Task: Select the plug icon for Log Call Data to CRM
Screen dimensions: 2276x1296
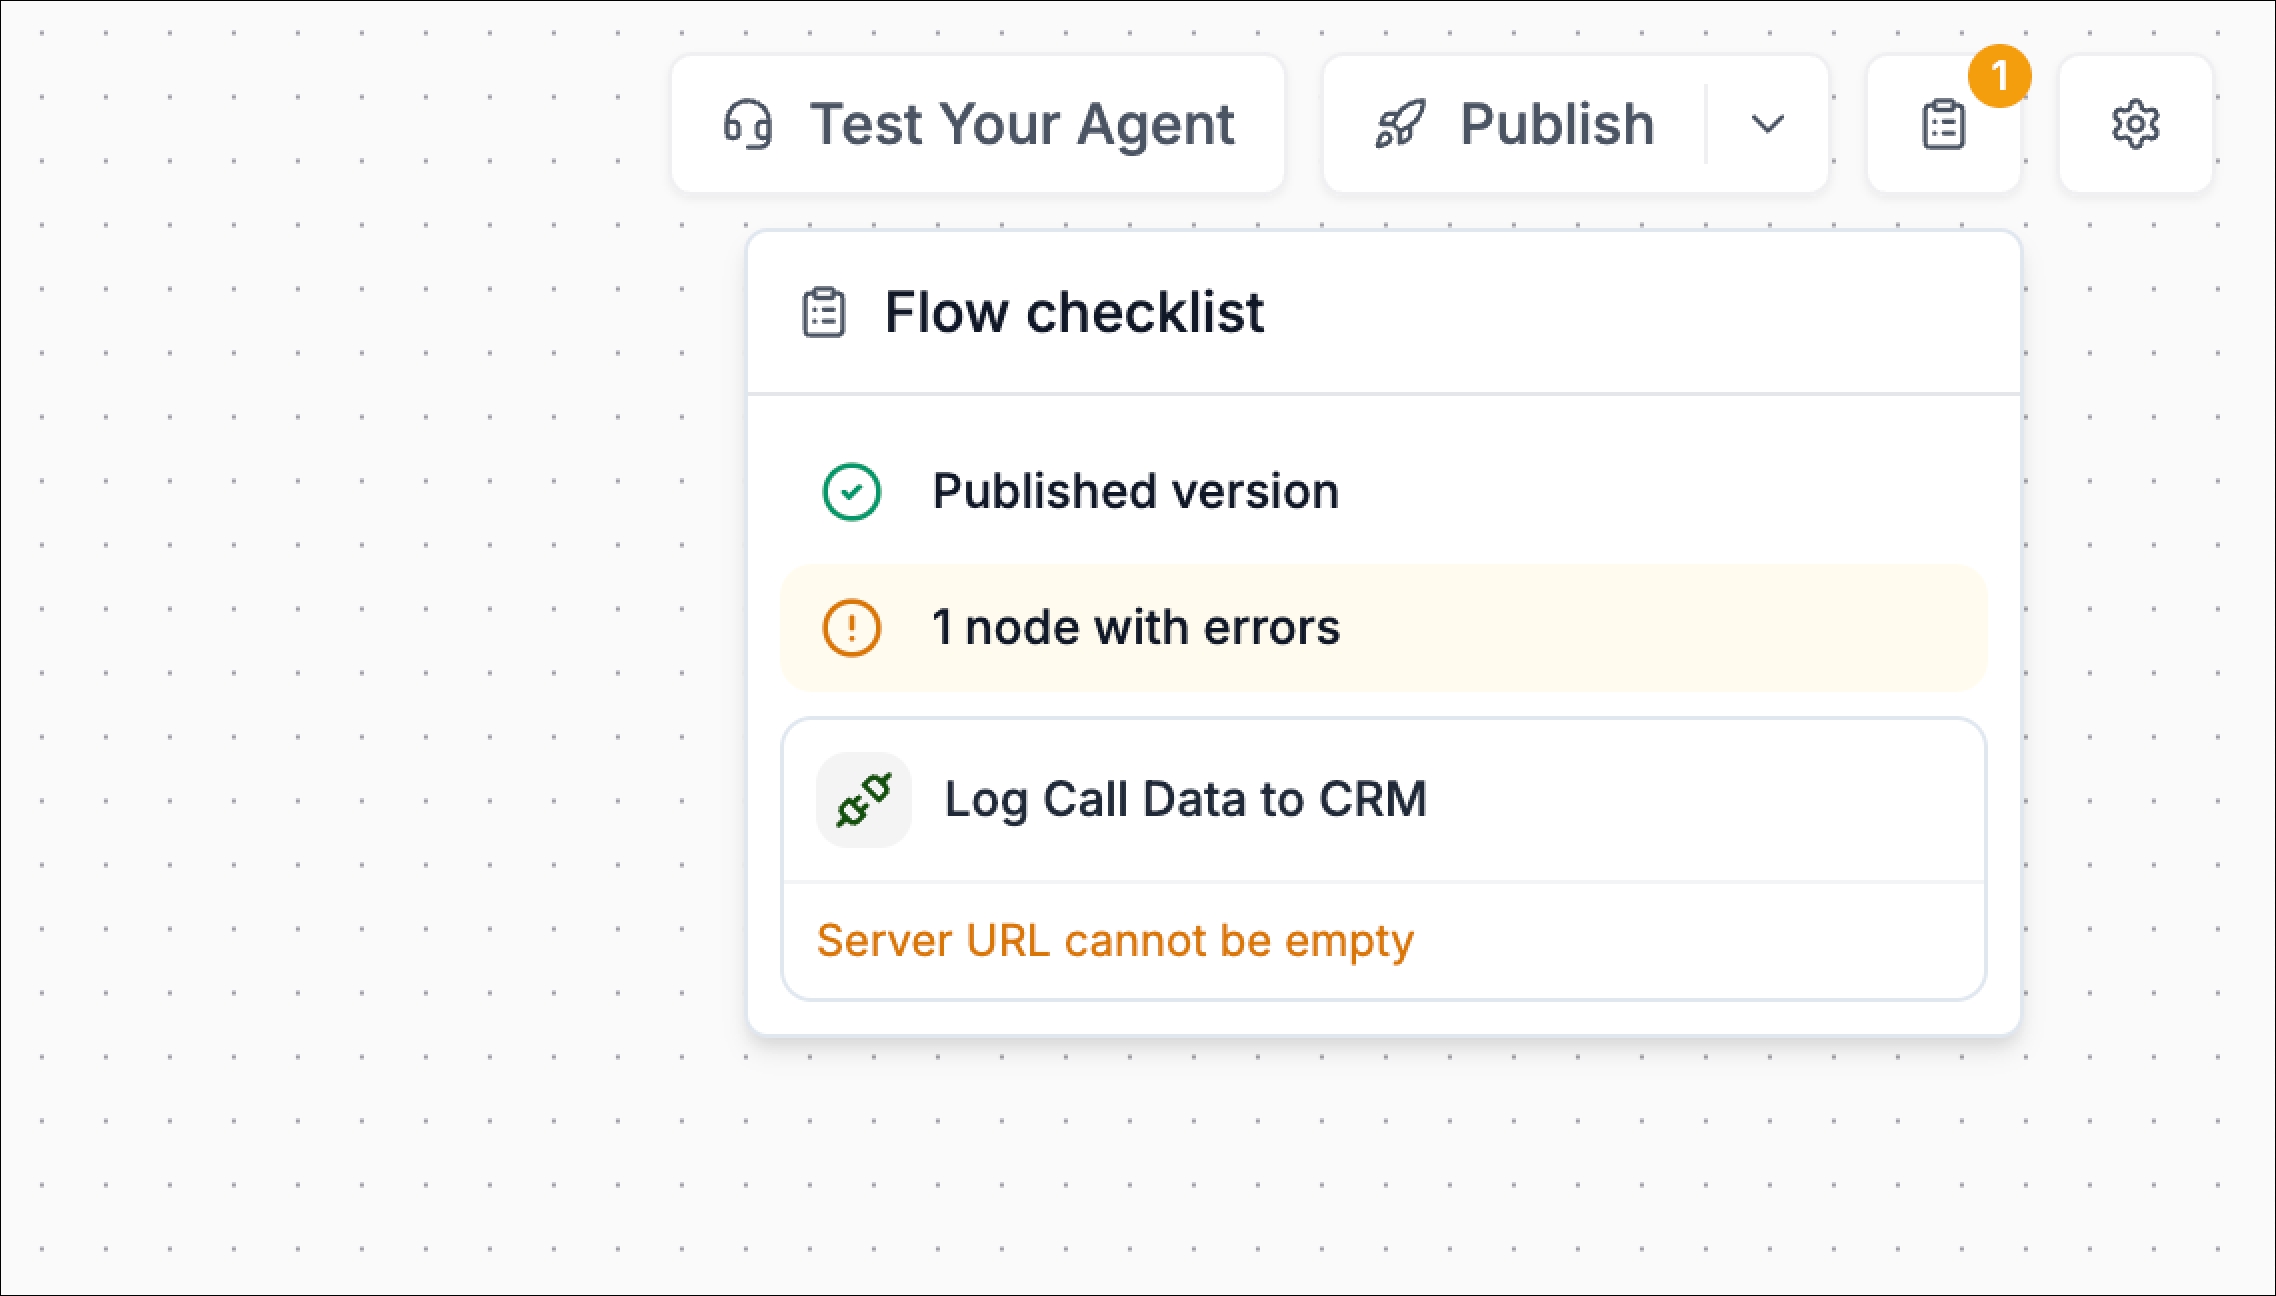Action: pyautogui.click(x=864, y=799)
